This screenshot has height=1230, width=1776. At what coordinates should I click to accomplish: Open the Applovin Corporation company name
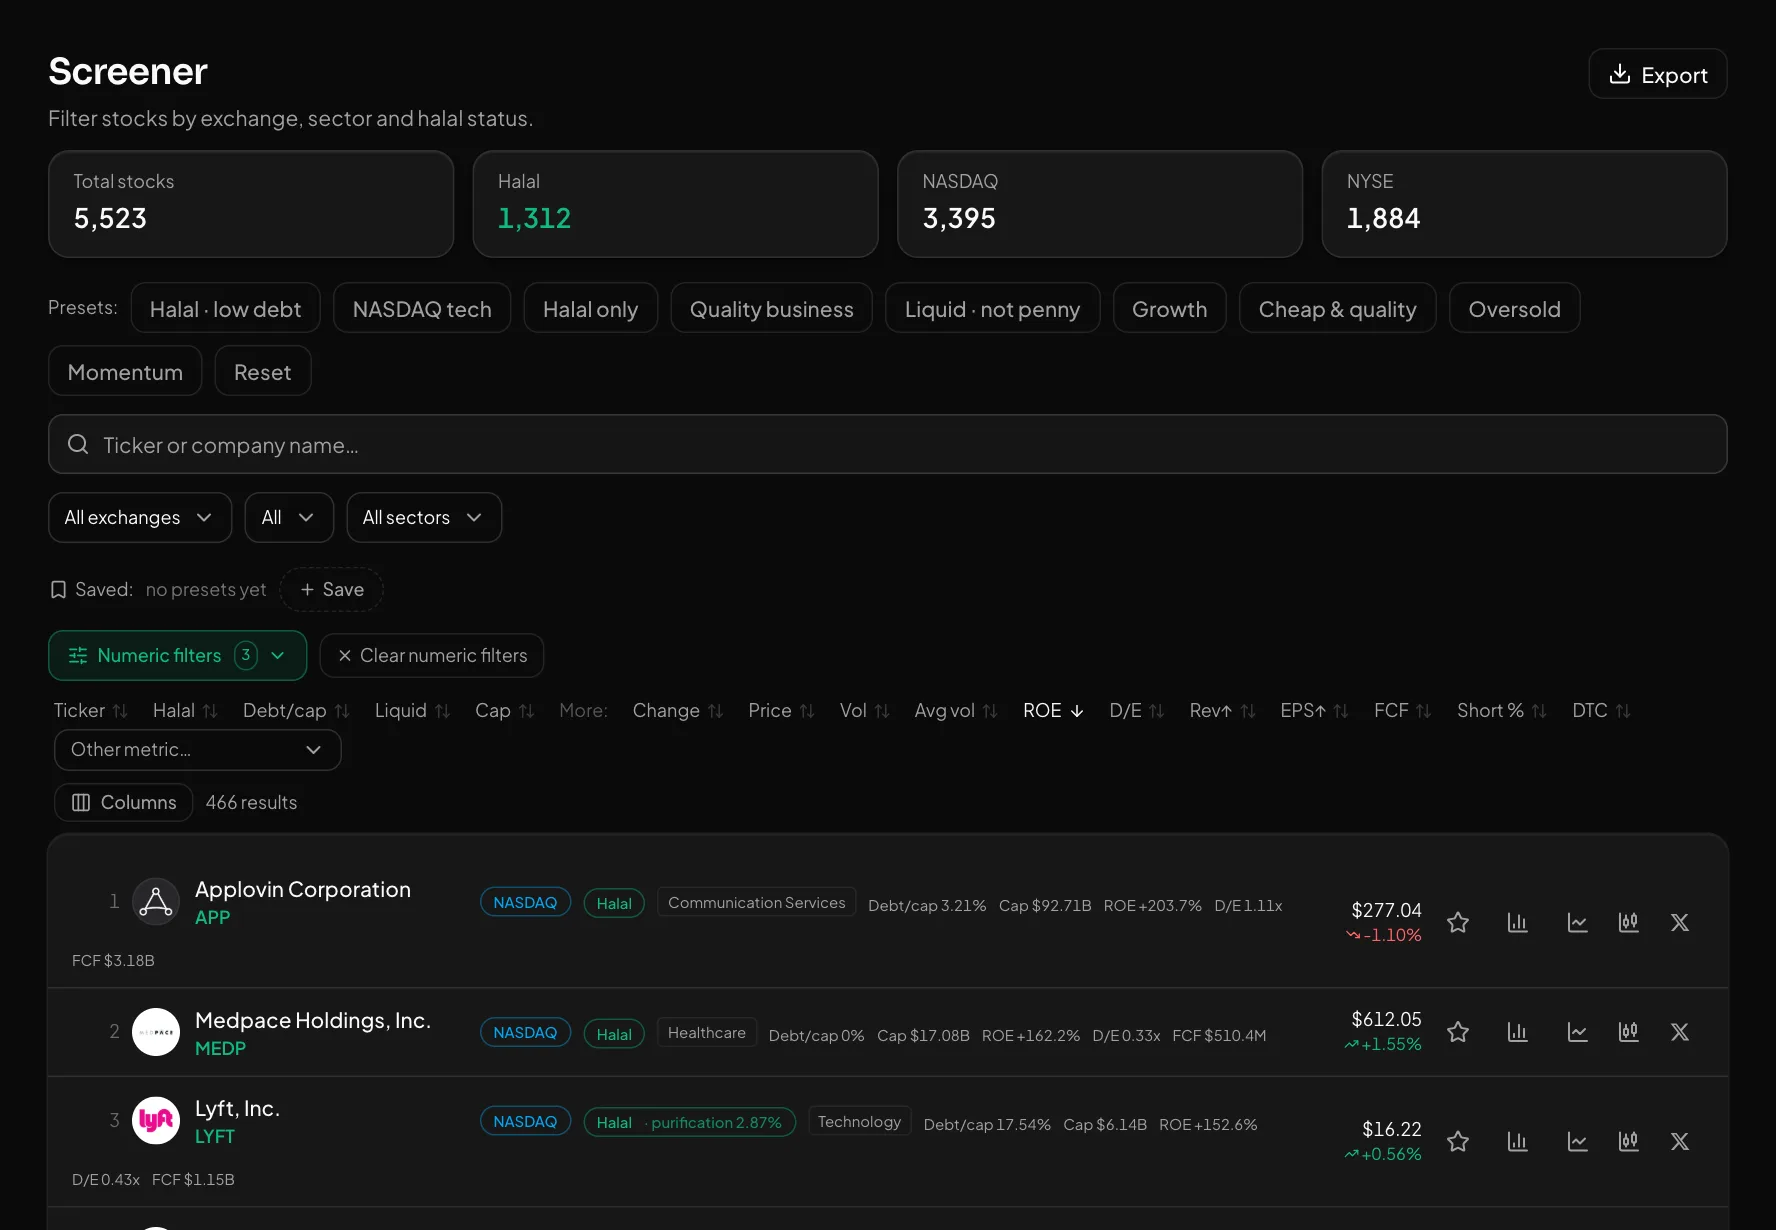(303, 889)
